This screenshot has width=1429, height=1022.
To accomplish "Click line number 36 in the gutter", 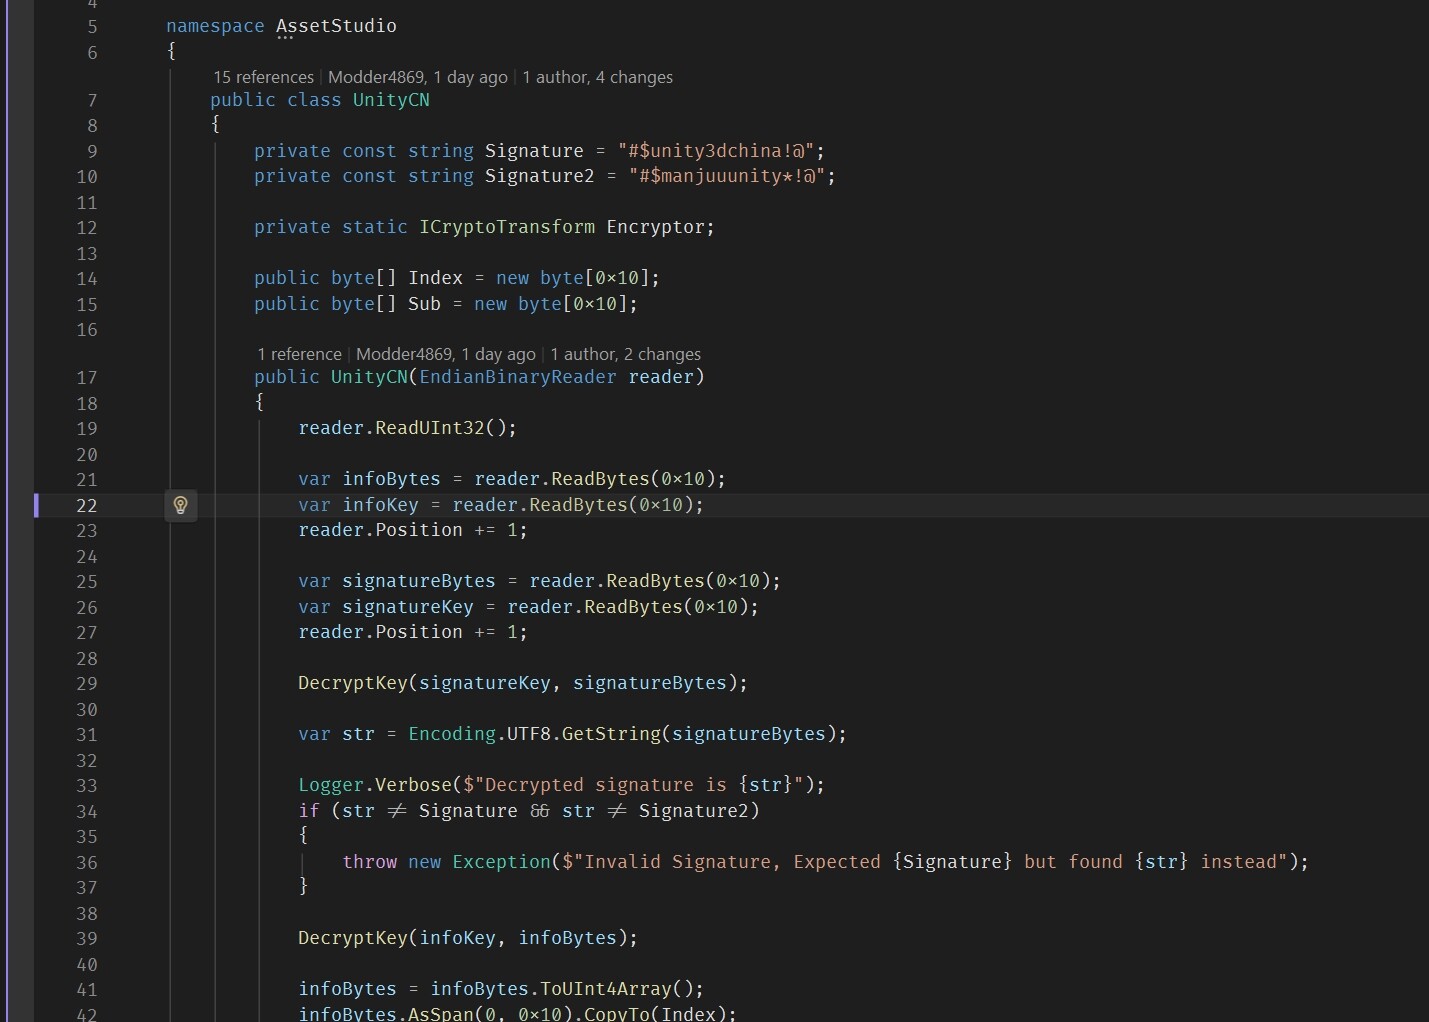I will [87, 863].
